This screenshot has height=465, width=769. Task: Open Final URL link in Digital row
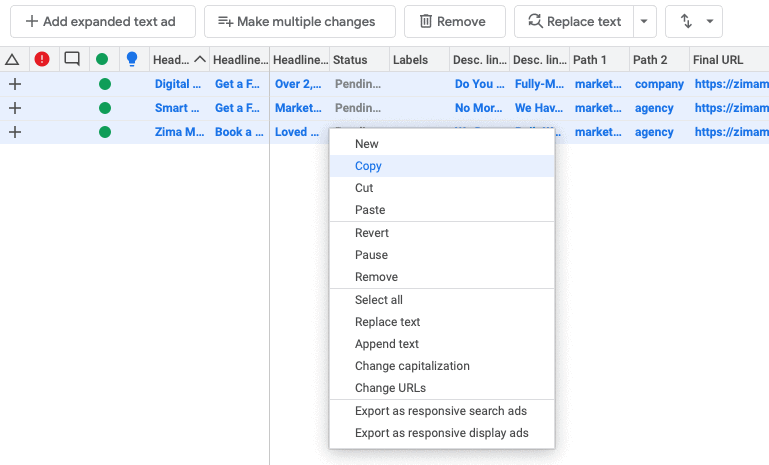click(729, 84)
